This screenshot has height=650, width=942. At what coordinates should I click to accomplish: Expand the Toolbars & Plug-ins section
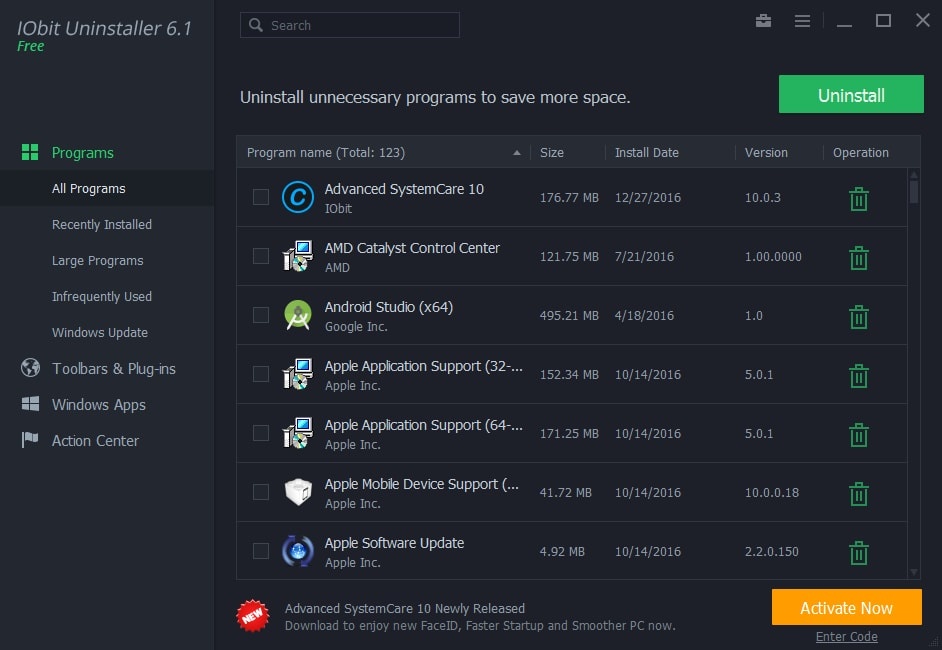[x=113, y=369]
